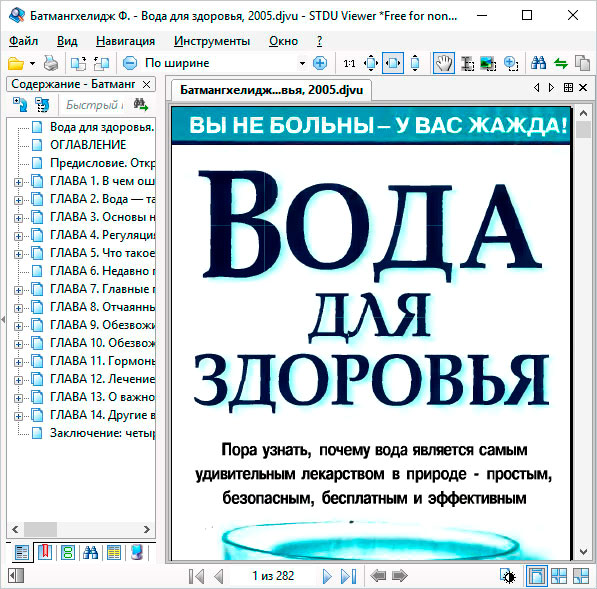Screen dimensions: 597x589
Task: Select the image selection tool
Action: point(488,63)
